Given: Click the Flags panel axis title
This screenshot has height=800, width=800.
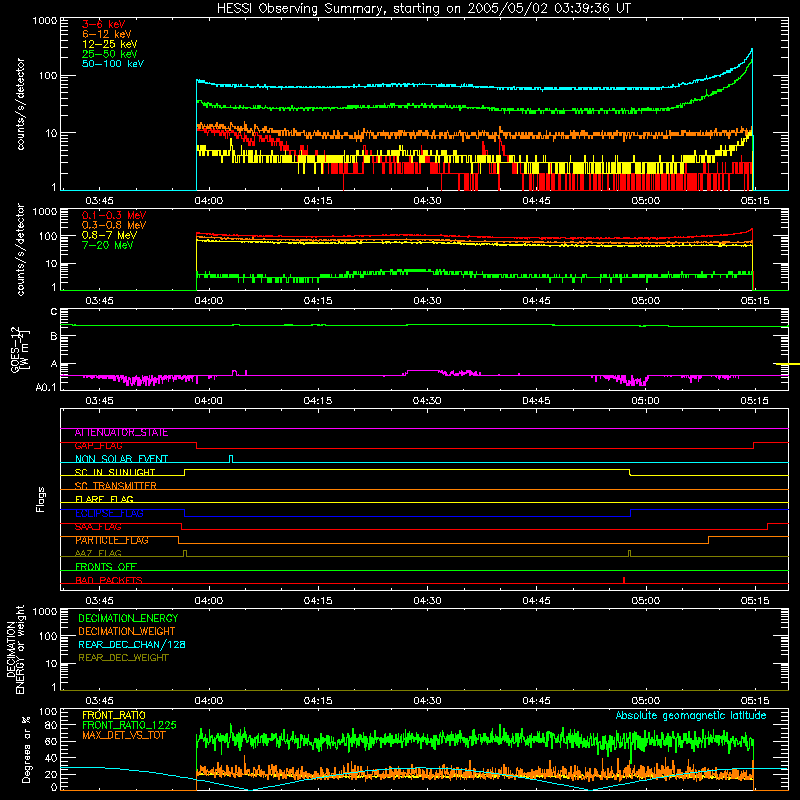Looking at the screenshot, I should 41,499.
